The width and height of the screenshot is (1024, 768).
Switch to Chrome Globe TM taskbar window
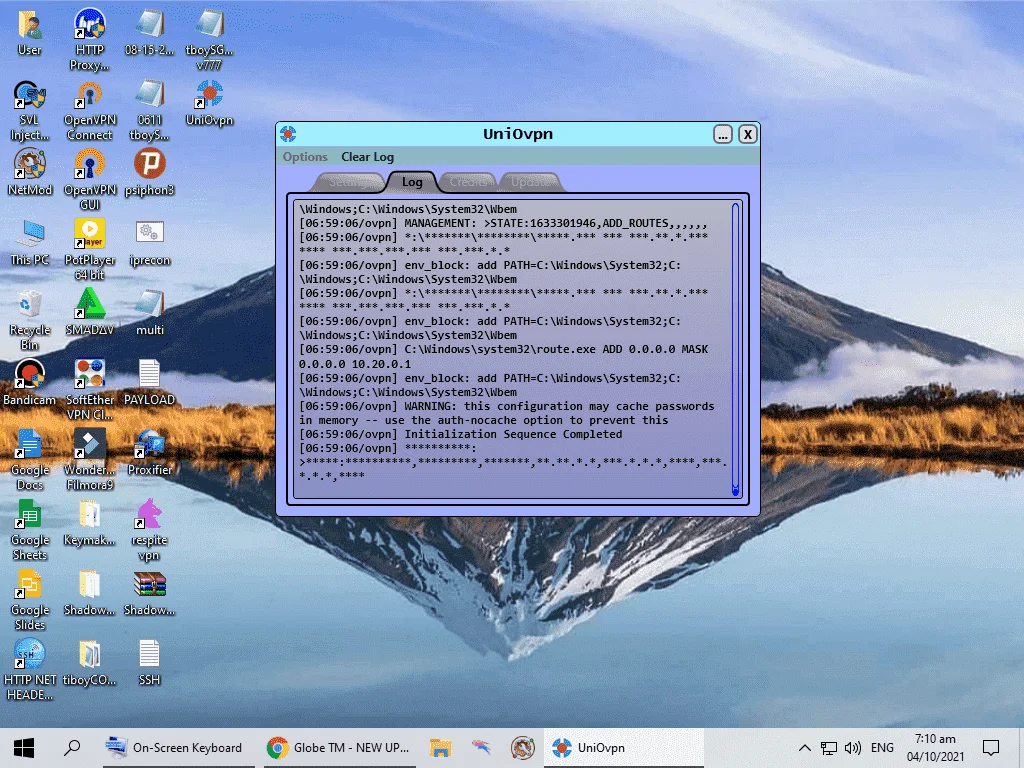340,748
